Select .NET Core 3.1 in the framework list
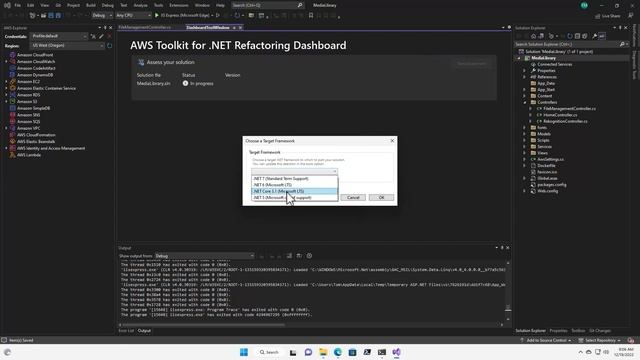 pyautogui.click(x=295, y=191)
